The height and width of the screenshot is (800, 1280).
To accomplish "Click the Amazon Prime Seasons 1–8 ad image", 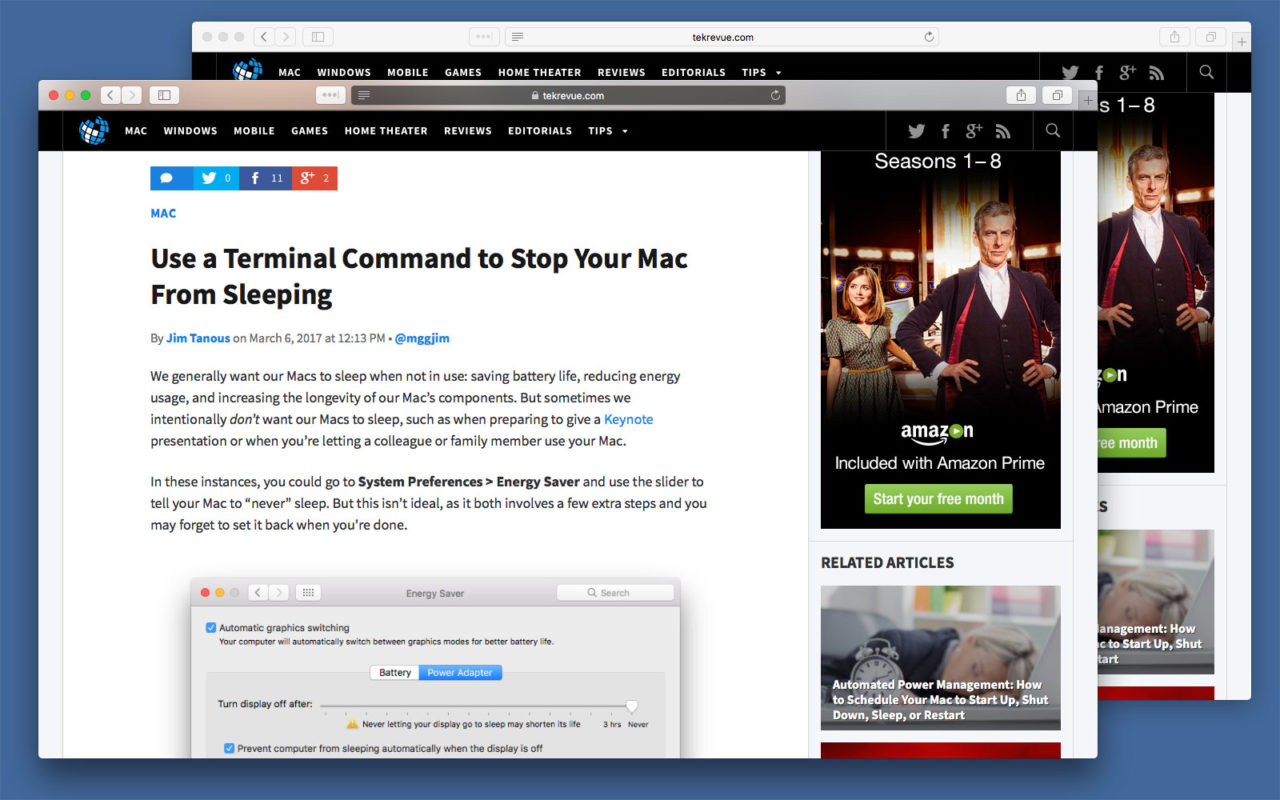I will (940, 340).
